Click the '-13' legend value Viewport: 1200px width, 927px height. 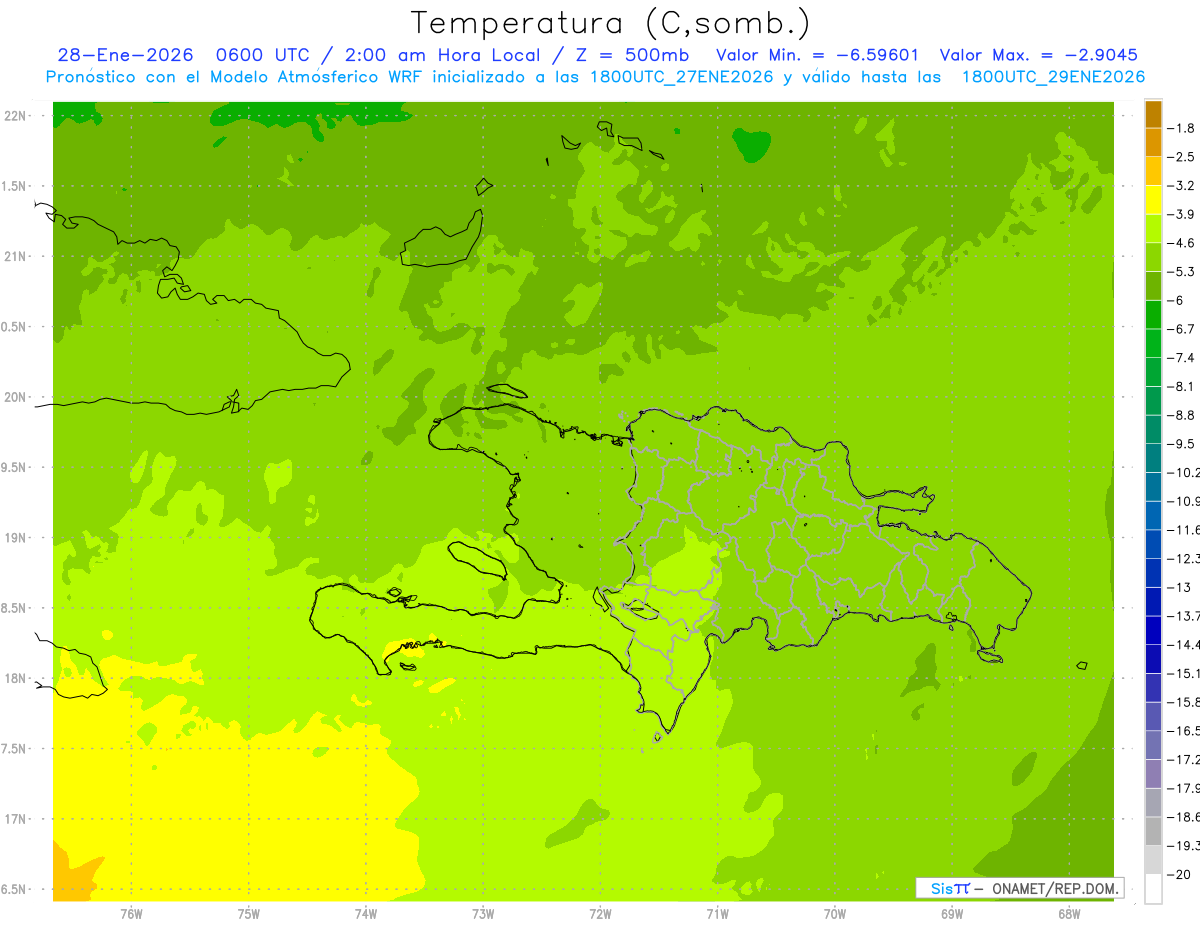[1181, 587]
